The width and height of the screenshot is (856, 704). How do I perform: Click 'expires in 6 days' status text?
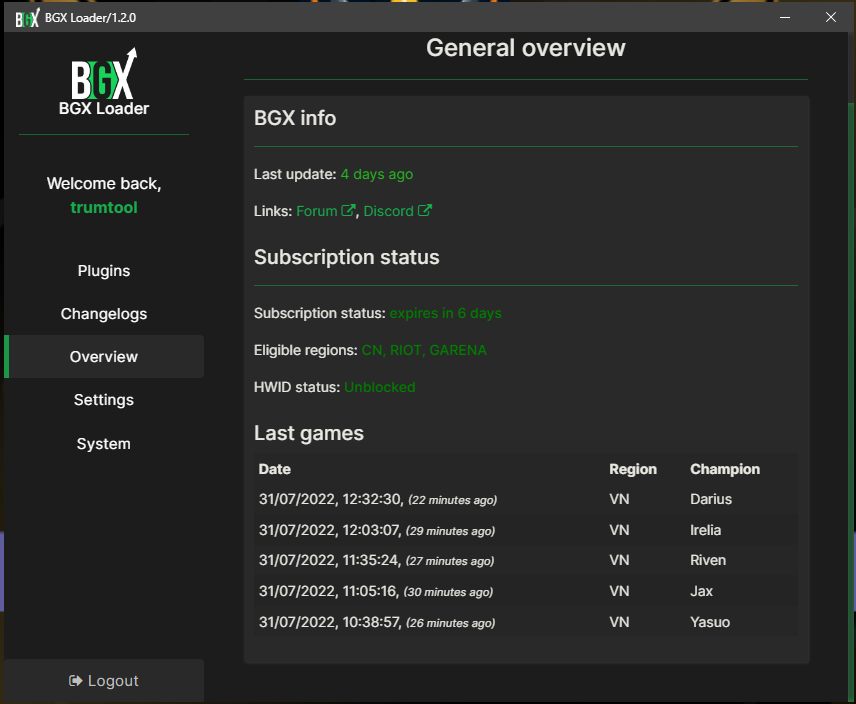(445, 313)
